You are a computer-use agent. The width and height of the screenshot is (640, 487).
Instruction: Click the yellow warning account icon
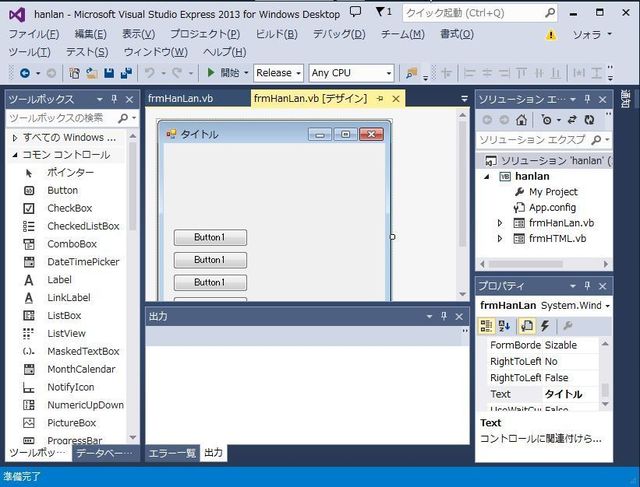coord(551,34)
